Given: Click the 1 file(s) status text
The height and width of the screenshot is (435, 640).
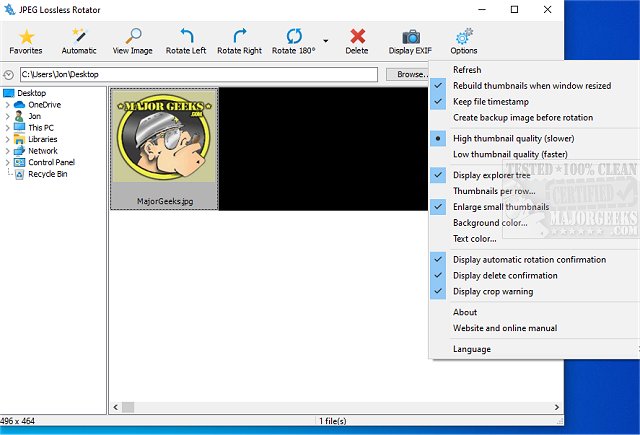Looking at the screenshot, I should [x=333, y=421].
